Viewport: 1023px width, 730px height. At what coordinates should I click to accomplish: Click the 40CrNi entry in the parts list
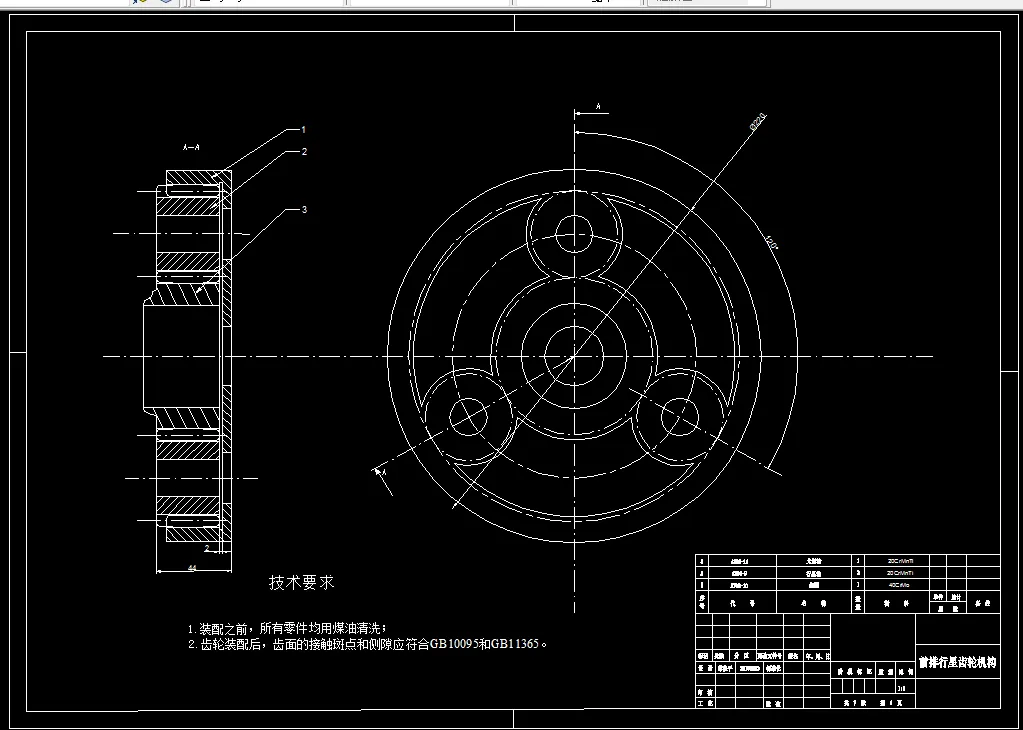click(x=898, y=584)
